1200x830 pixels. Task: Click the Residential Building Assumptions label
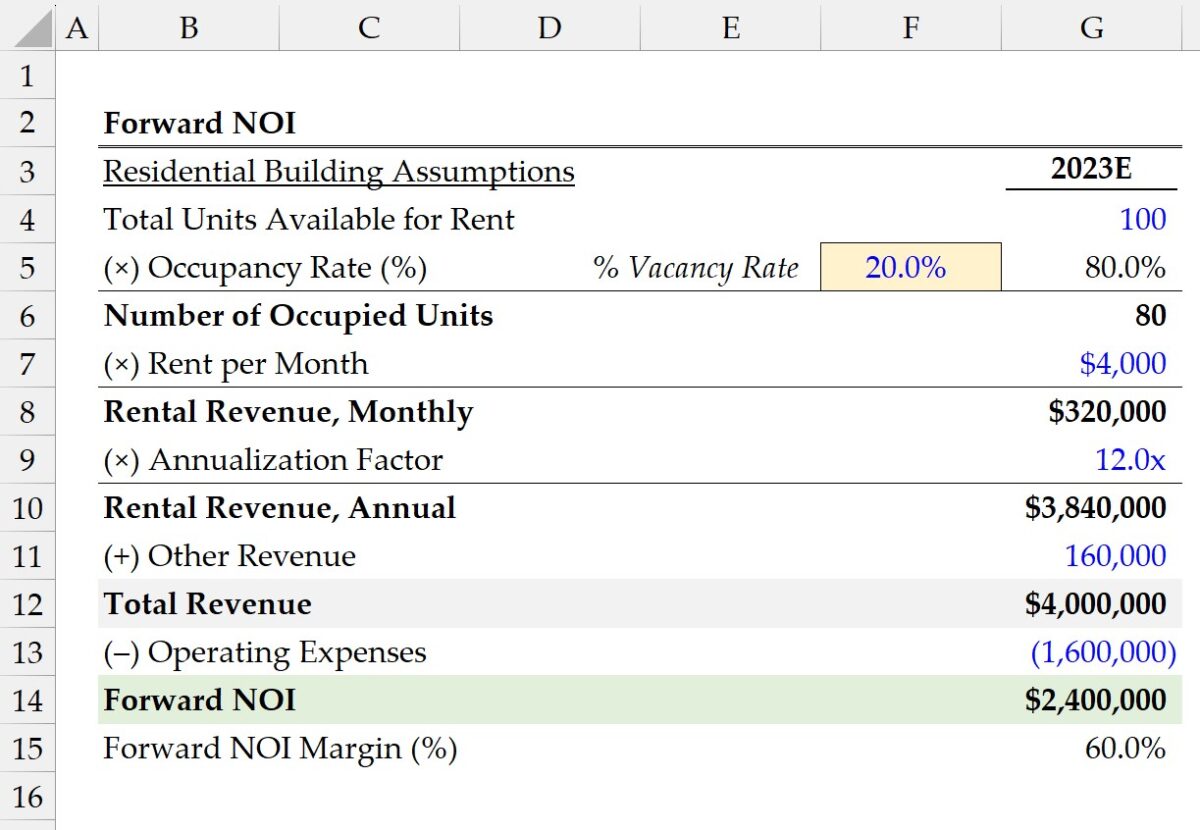[x=339, y=171]
